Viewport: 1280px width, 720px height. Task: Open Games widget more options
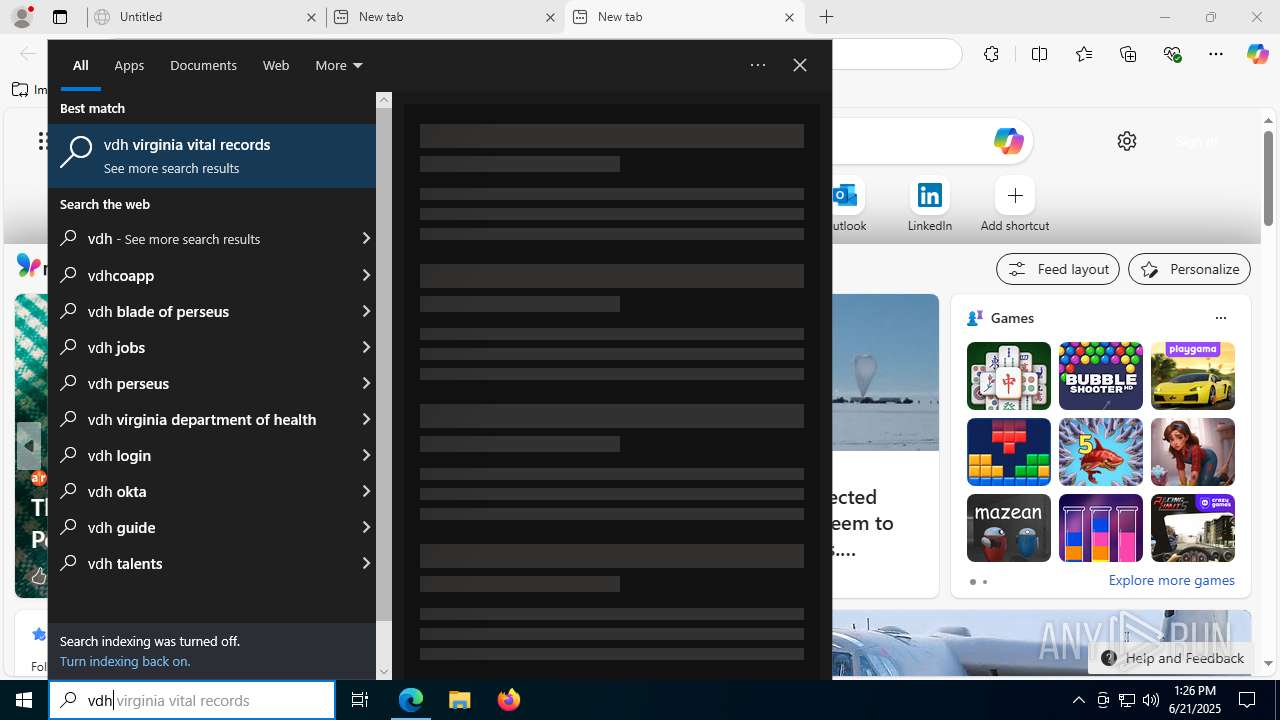coord(1220,318)
